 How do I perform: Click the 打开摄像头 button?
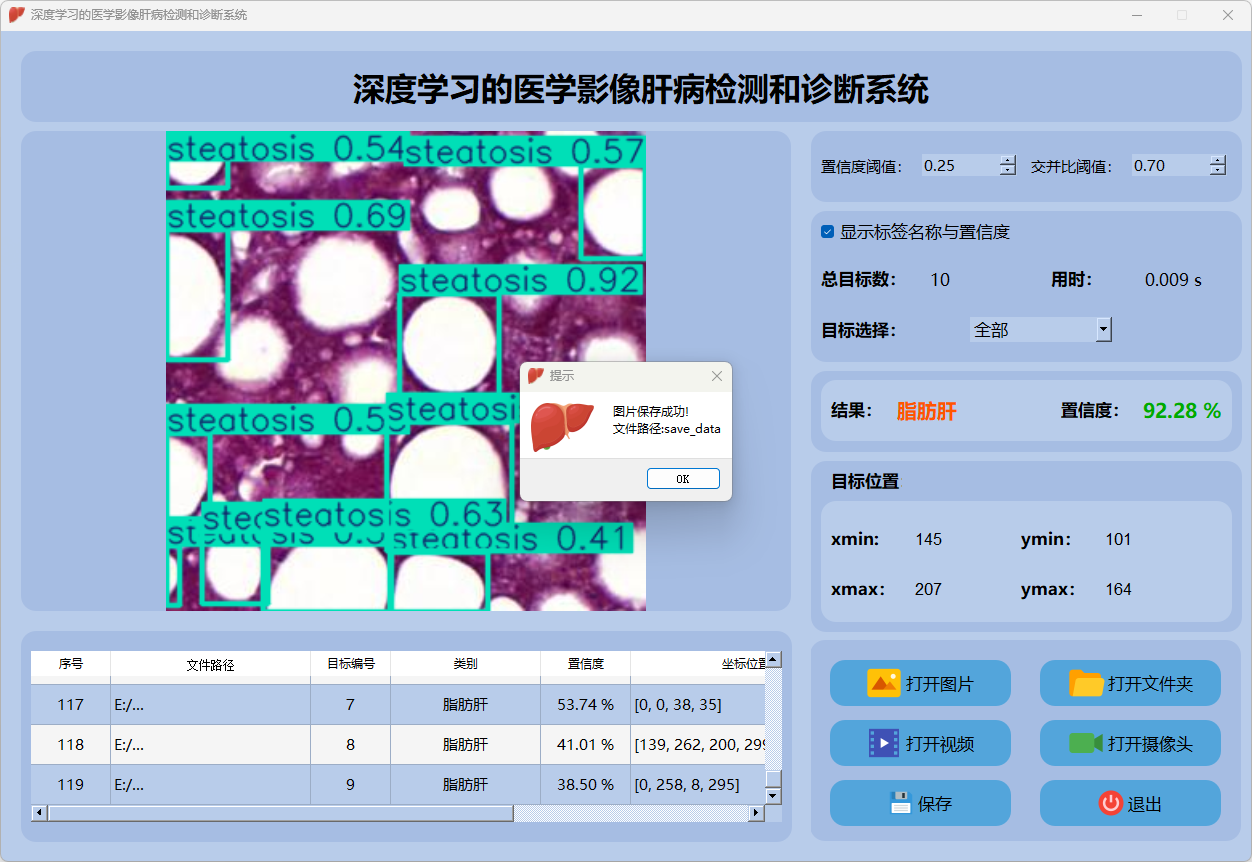pyautogui.click(x=1130, y=743)
